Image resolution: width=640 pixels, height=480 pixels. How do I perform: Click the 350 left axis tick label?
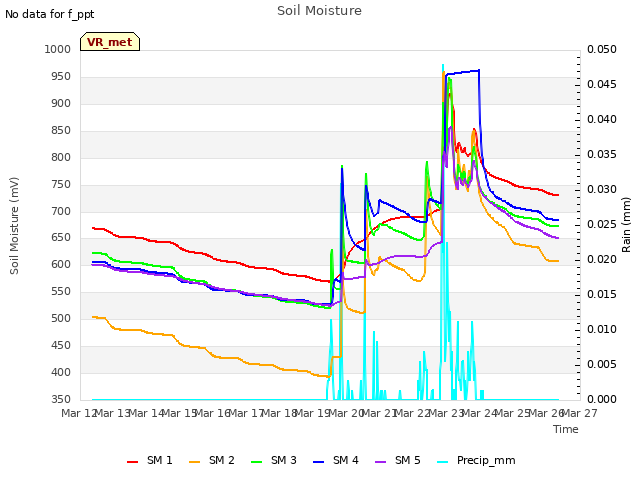pos(61,399)
